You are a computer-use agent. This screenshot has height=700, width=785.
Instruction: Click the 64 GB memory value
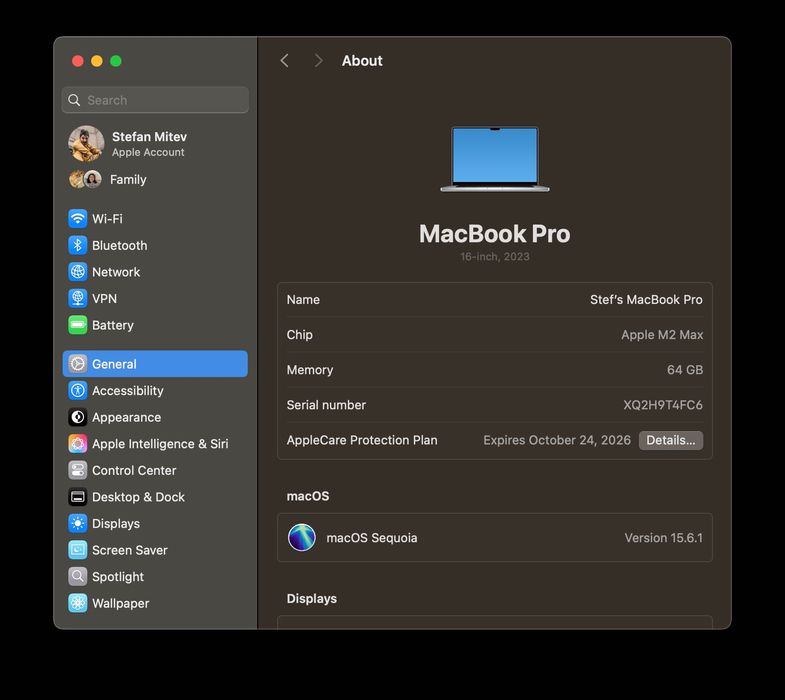click(685, 370)
